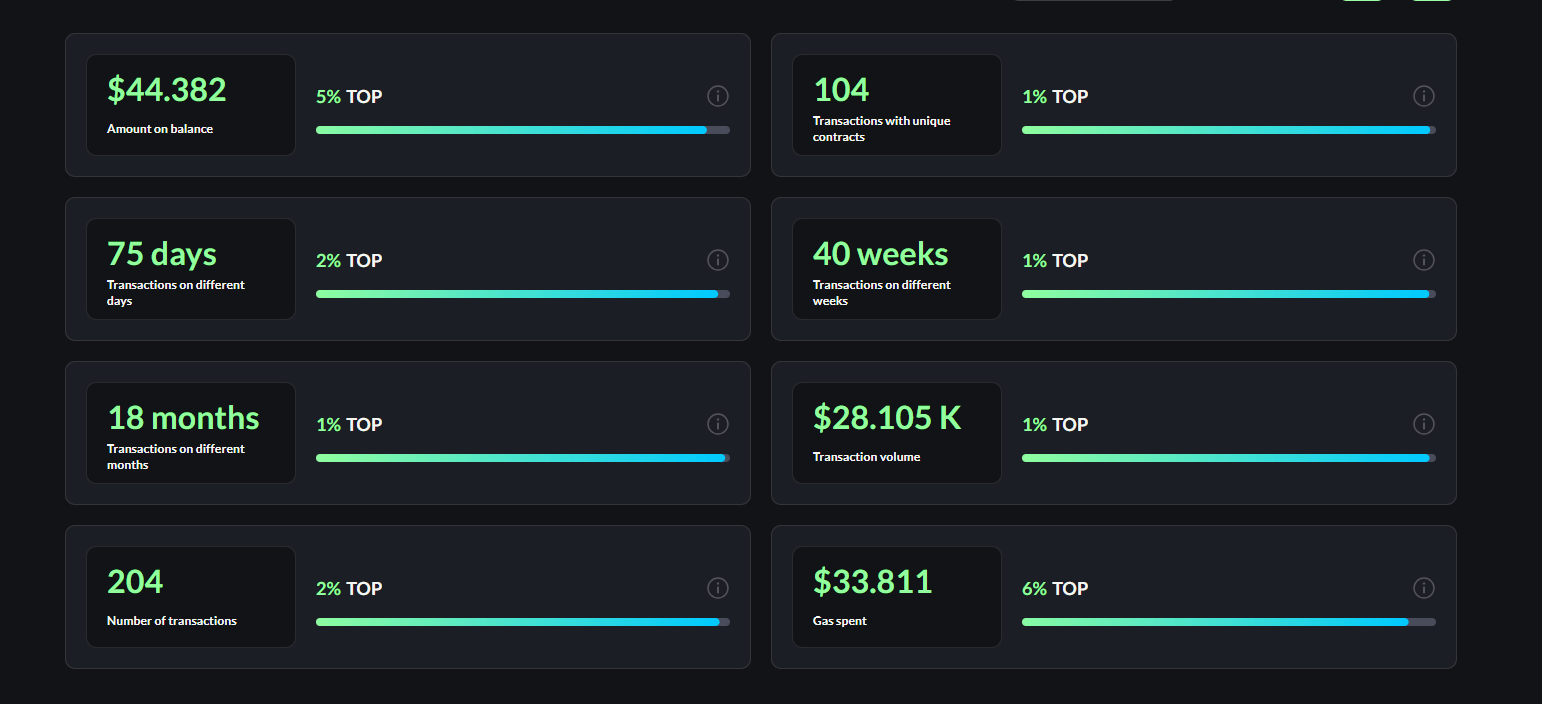1542x704 pixels.
Task: Click the Number of transactions progress bar
Action: (x=522, y=622)
